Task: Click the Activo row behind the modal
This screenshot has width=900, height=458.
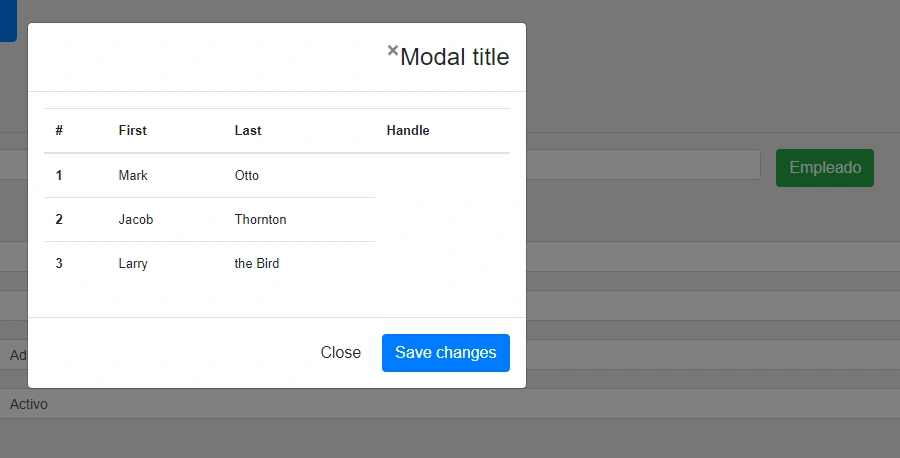Action: tap(450, 404)
